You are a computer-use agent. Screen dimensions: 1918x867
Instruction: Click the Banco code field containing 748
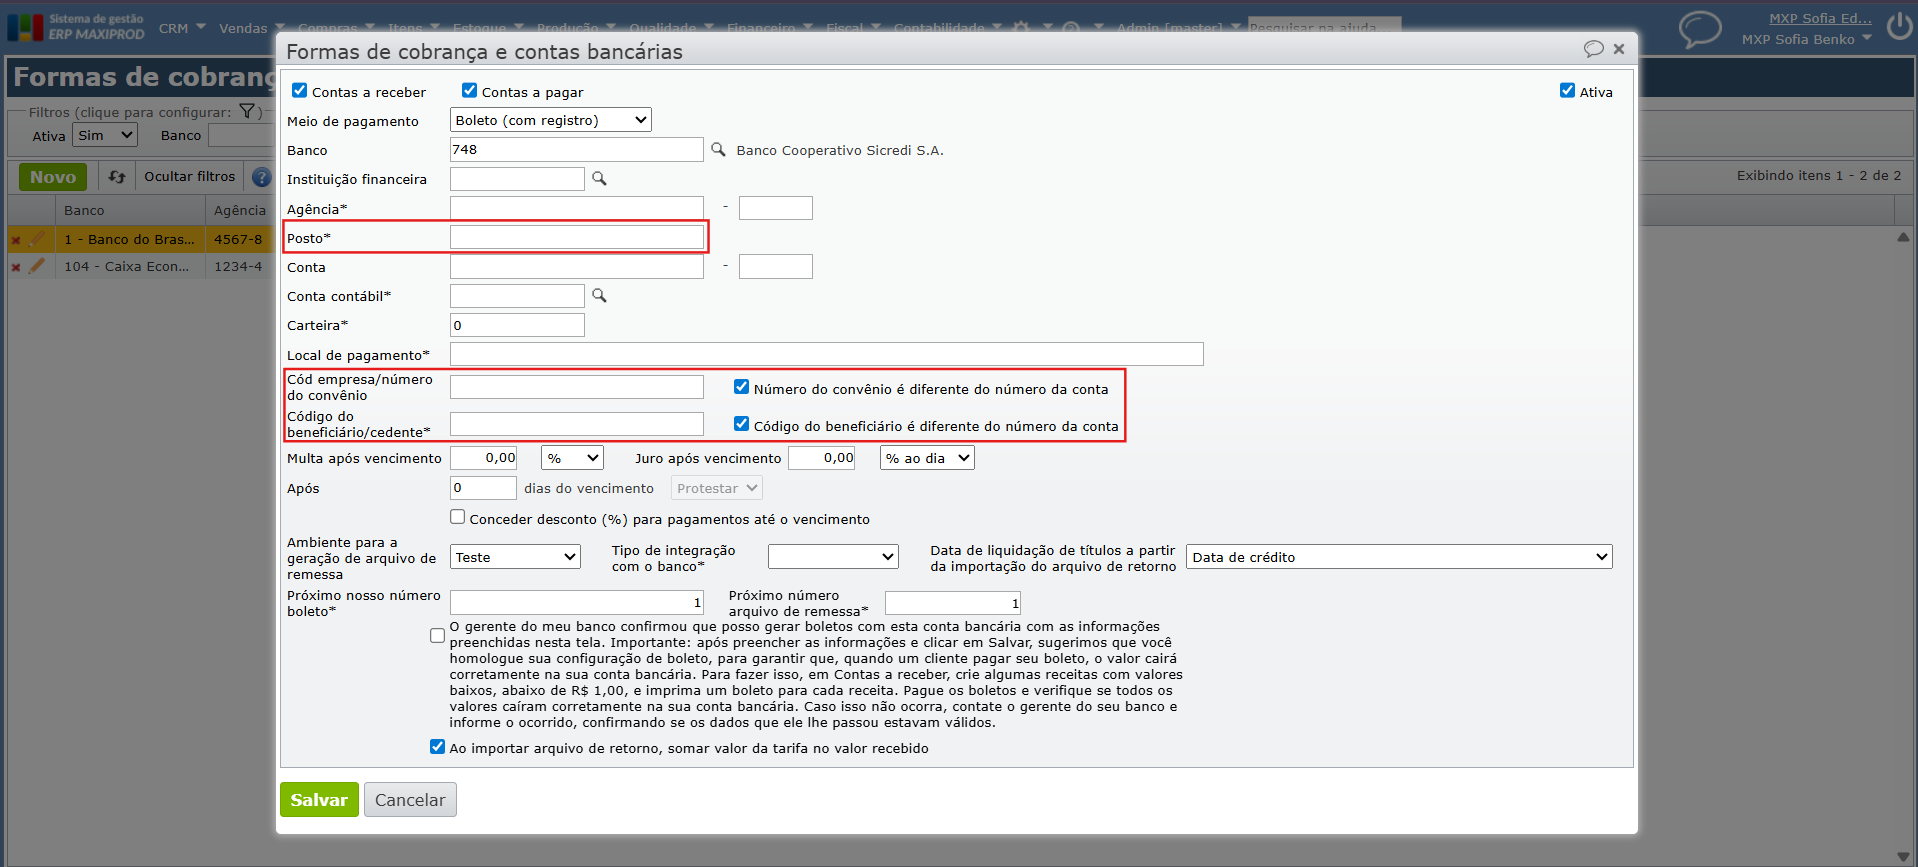(577, 150)
